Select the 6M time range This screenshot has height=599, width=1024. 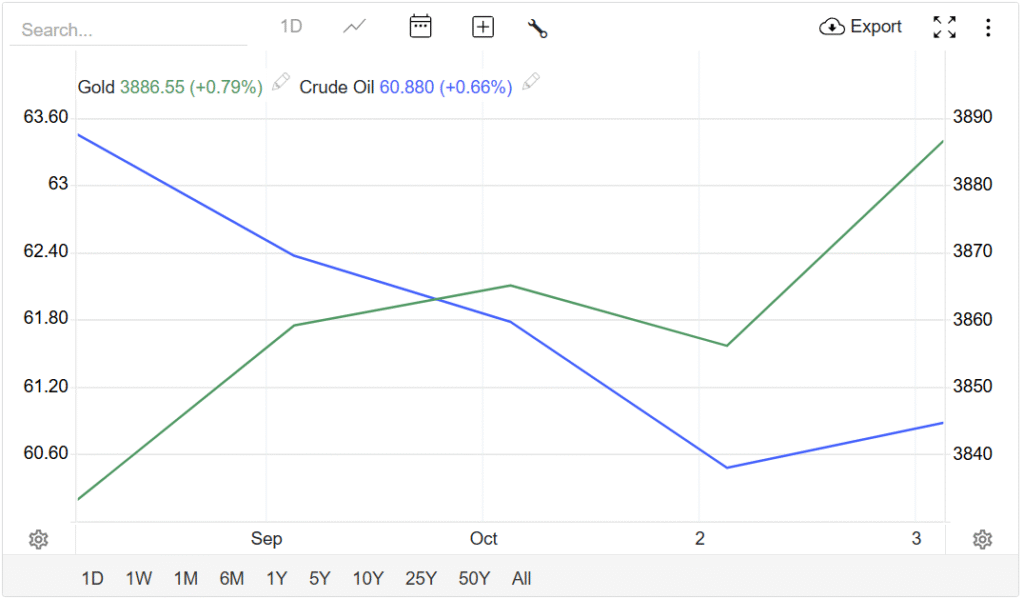point(231,578)
